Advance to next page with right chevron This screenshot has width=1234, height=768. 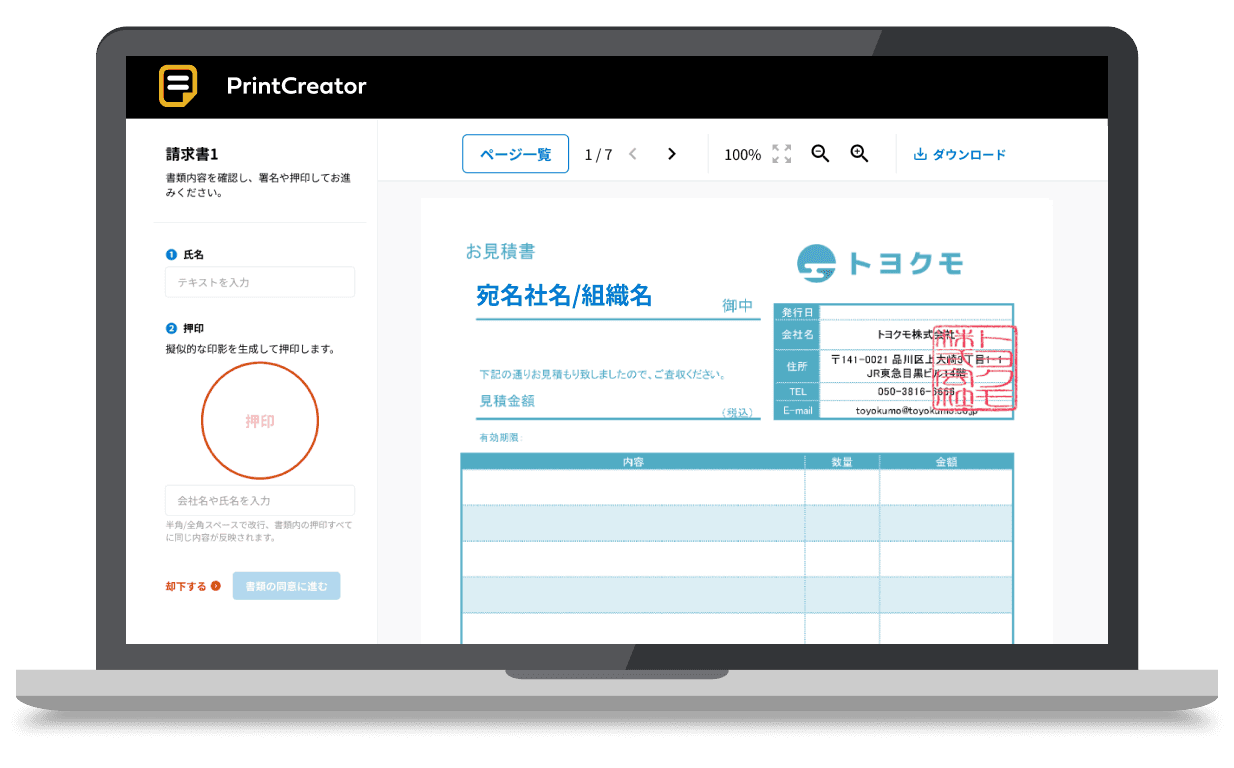pyautogui.click(x=672, y=154)
